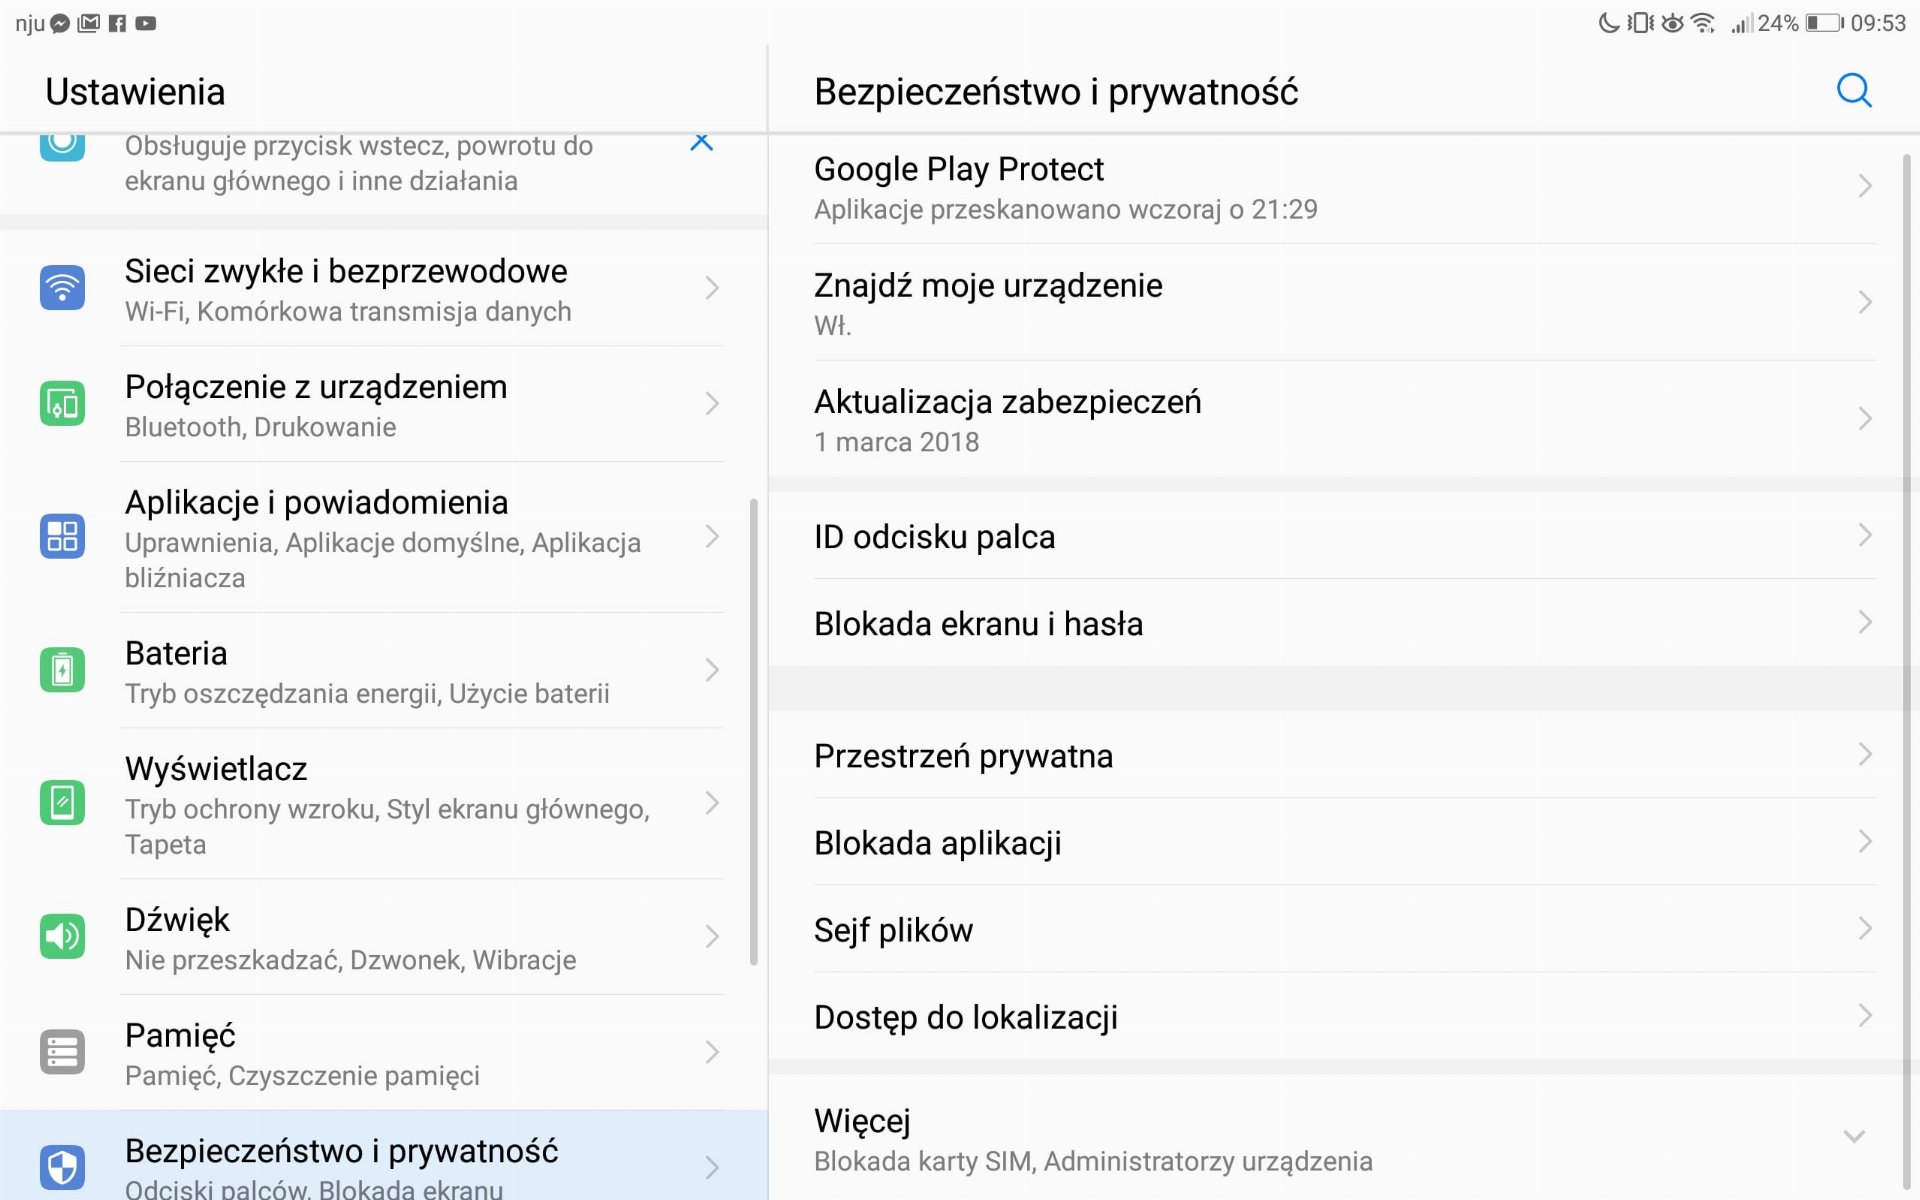Tap the sound speaker icon
This screenshot has height=1200, width=1920.
(62, 936)
